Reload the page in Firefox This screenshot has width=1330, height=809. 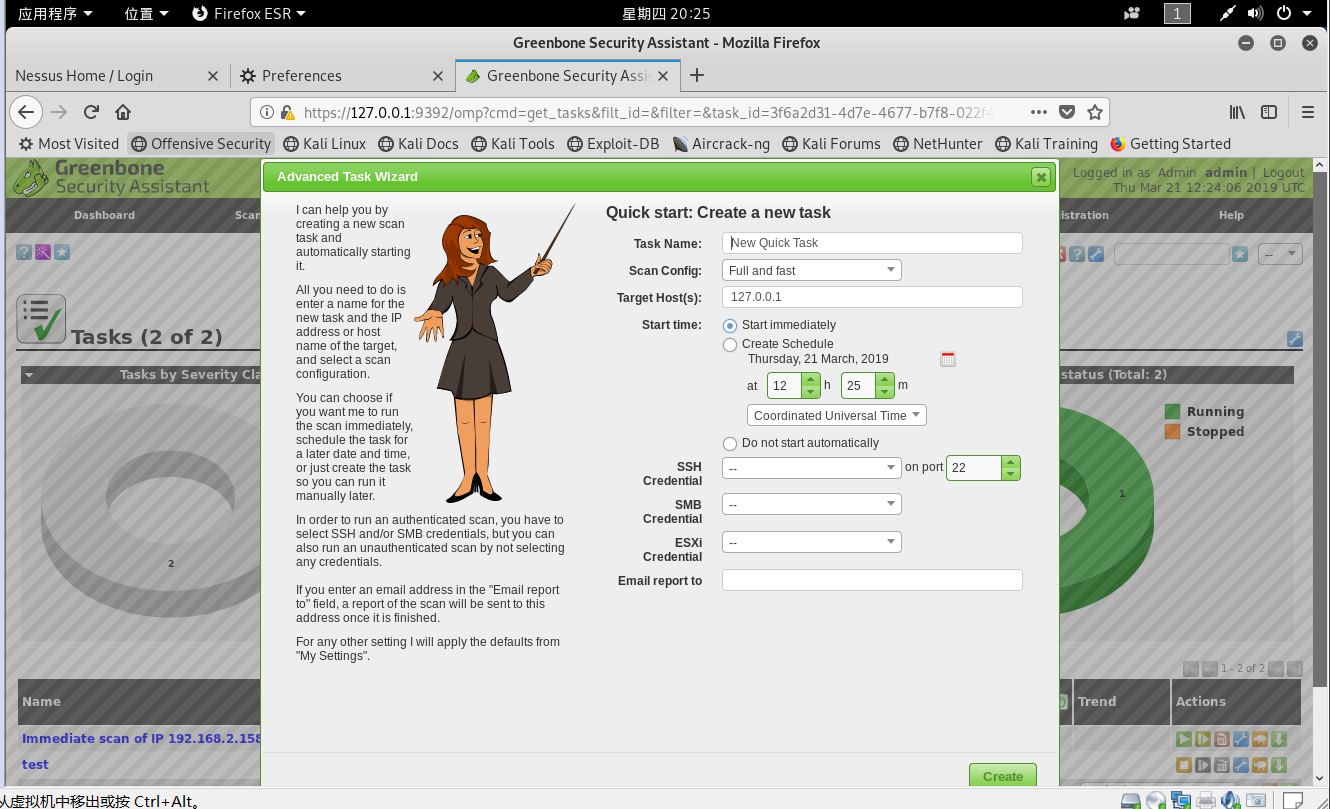[x=91, y=112]
